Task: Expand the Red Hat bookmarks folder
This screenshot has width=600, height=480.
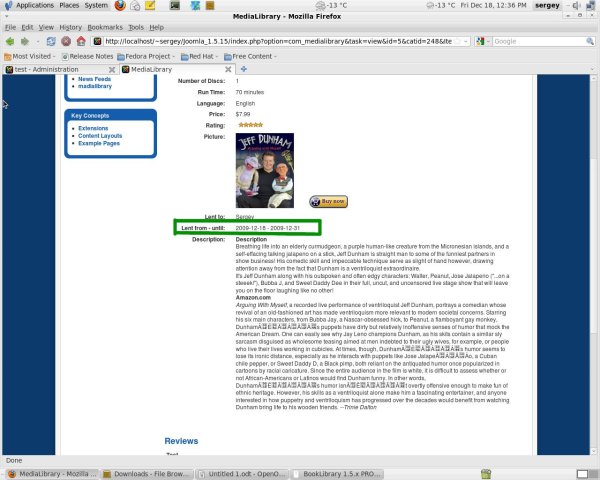Action: 199,56
